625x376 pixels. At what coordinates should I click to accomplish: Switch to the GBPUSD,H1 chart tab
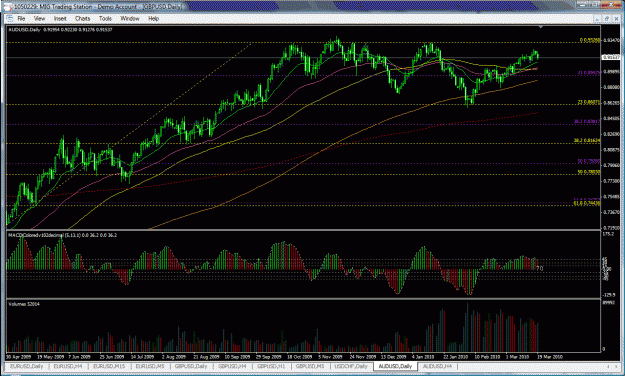pos(271,366)
